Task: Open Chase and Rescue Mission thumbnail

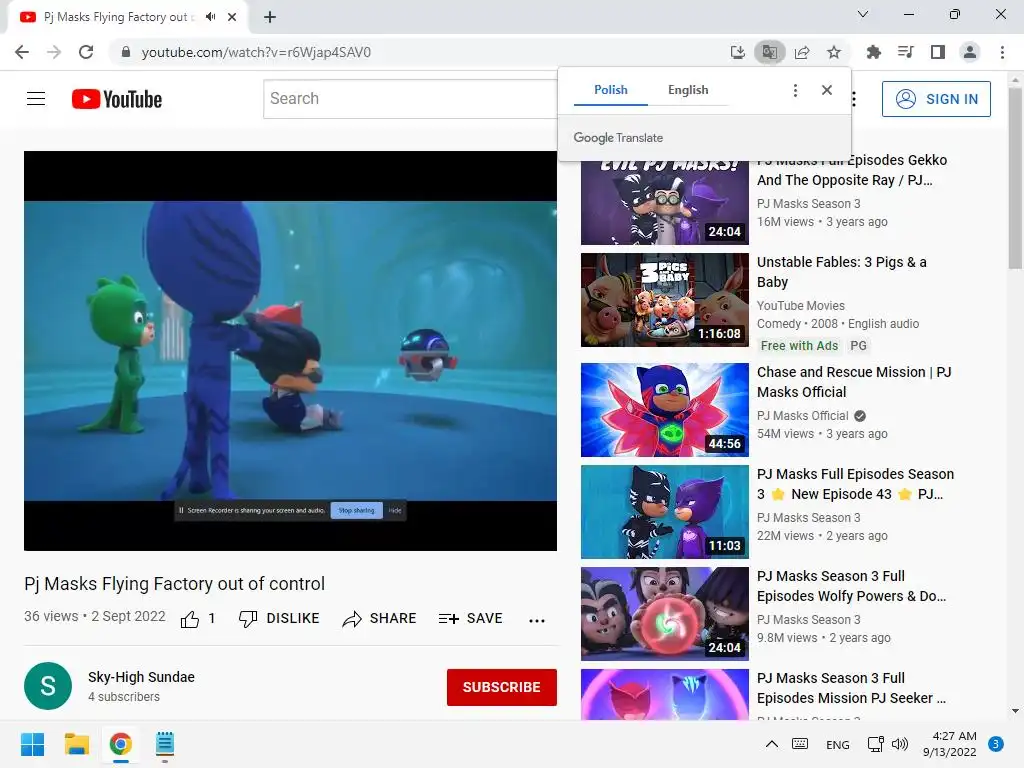Action: click(665, 410)
